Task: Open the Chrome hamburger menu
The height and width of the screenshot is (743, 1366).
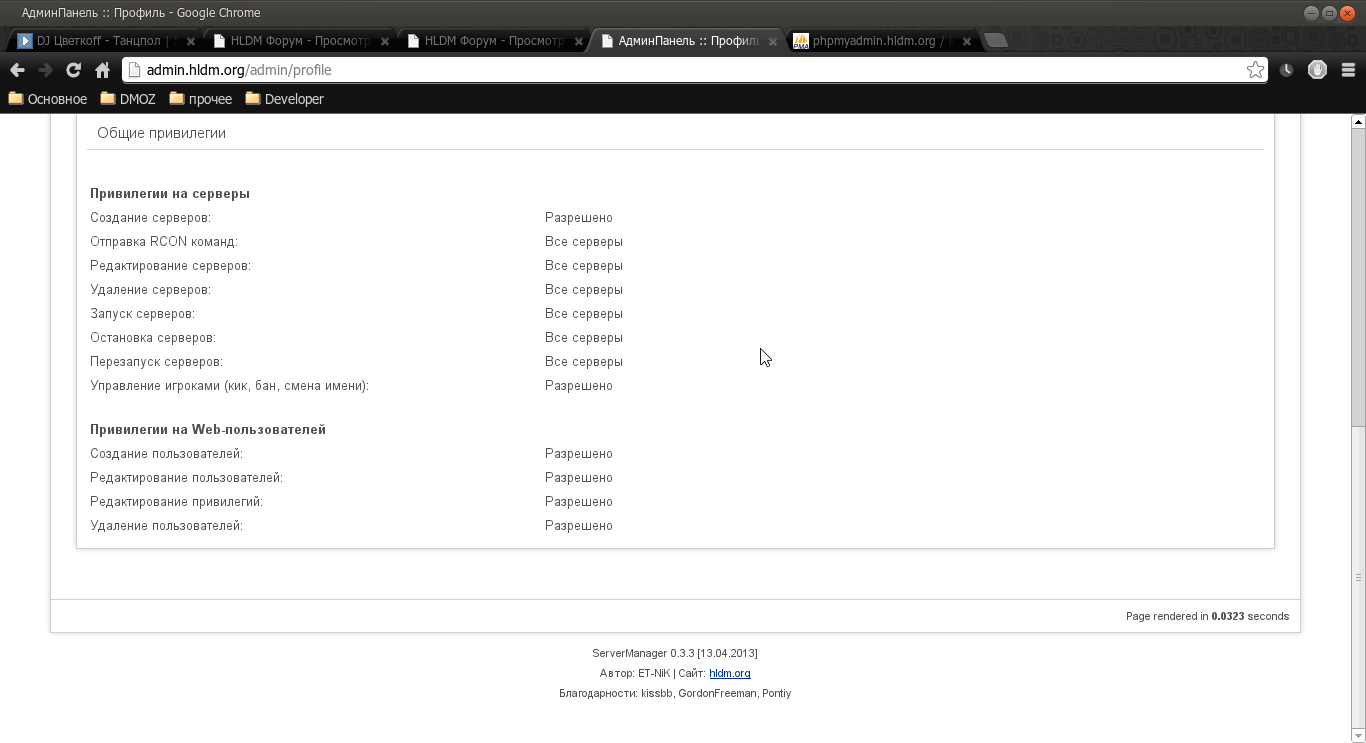Action: pyautogui.click(x=1348, y=70)
